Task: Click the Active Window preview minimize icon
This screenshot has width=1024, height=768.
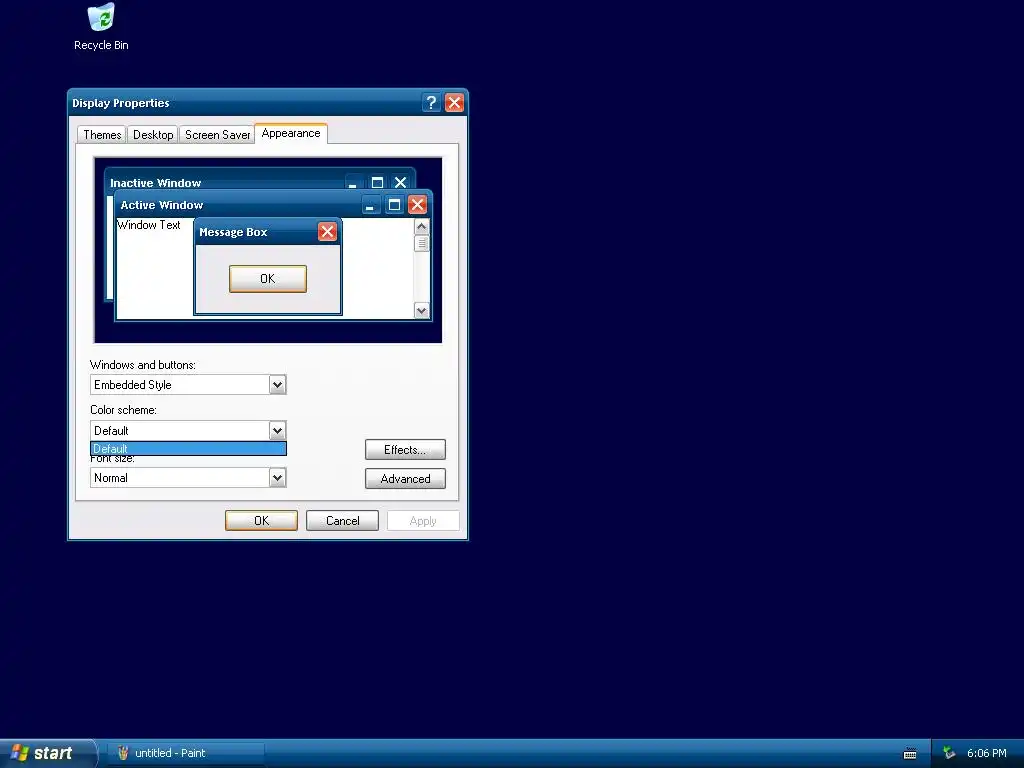Action: (x=371, y=205)
